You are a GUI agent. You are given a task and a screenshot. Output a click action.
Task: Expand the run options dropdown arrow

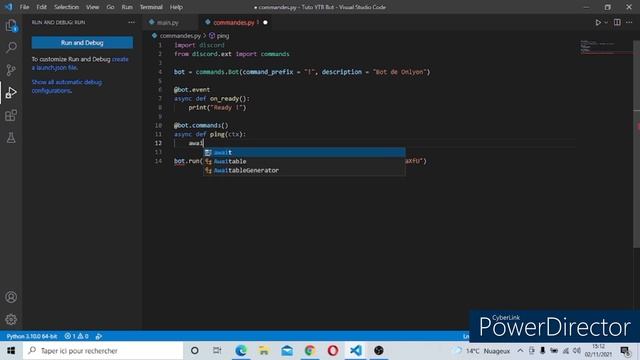(606, 22)
